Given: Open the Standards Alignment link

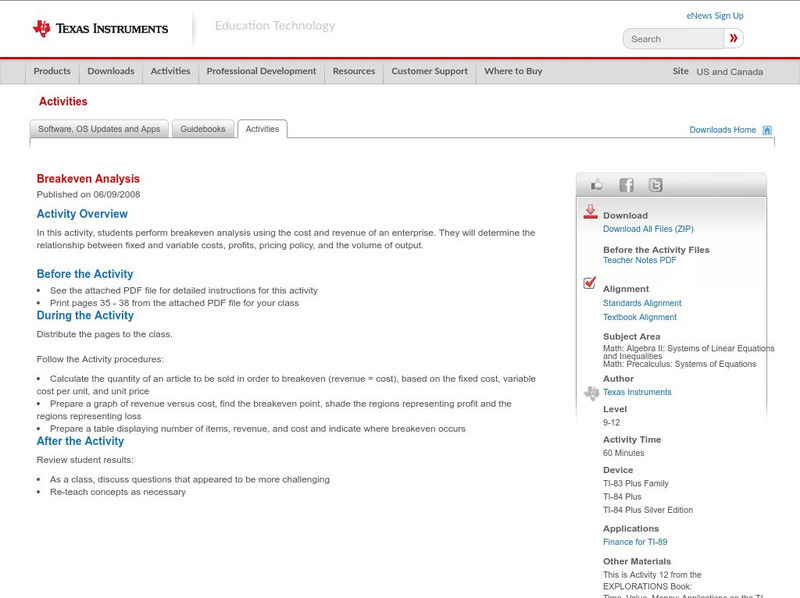Looking at the screenshot, I should coord(642,303).
